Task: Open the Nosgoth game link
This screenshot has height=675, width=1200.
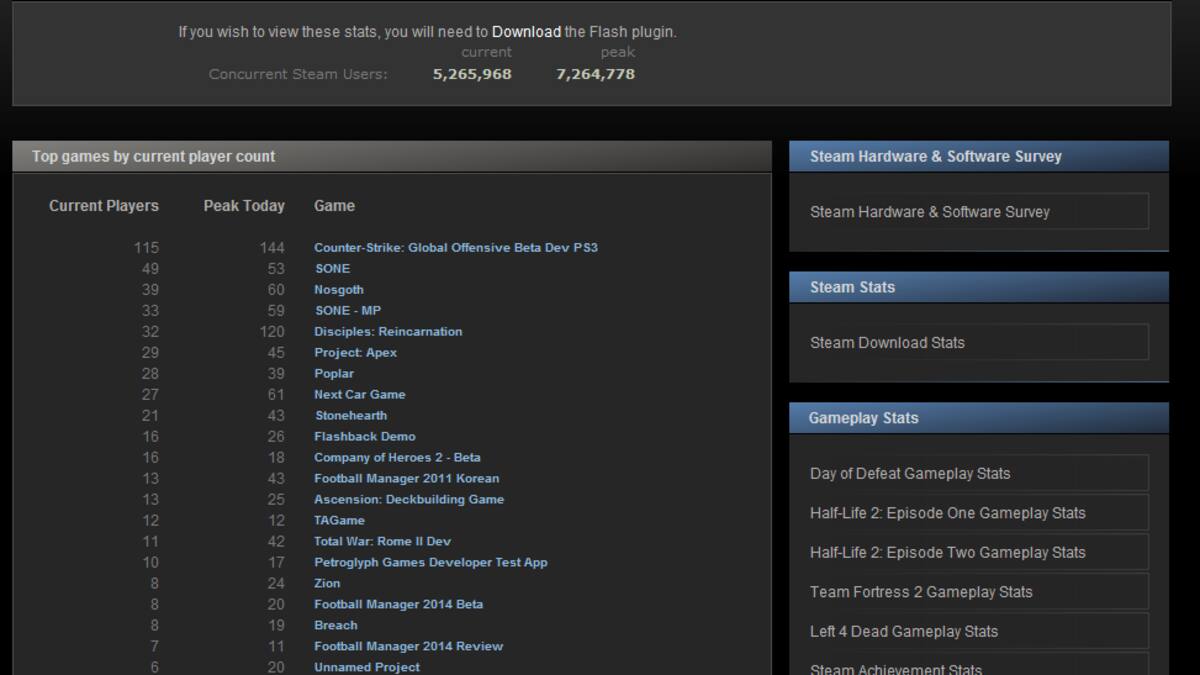Action: [x=339, y=289]
